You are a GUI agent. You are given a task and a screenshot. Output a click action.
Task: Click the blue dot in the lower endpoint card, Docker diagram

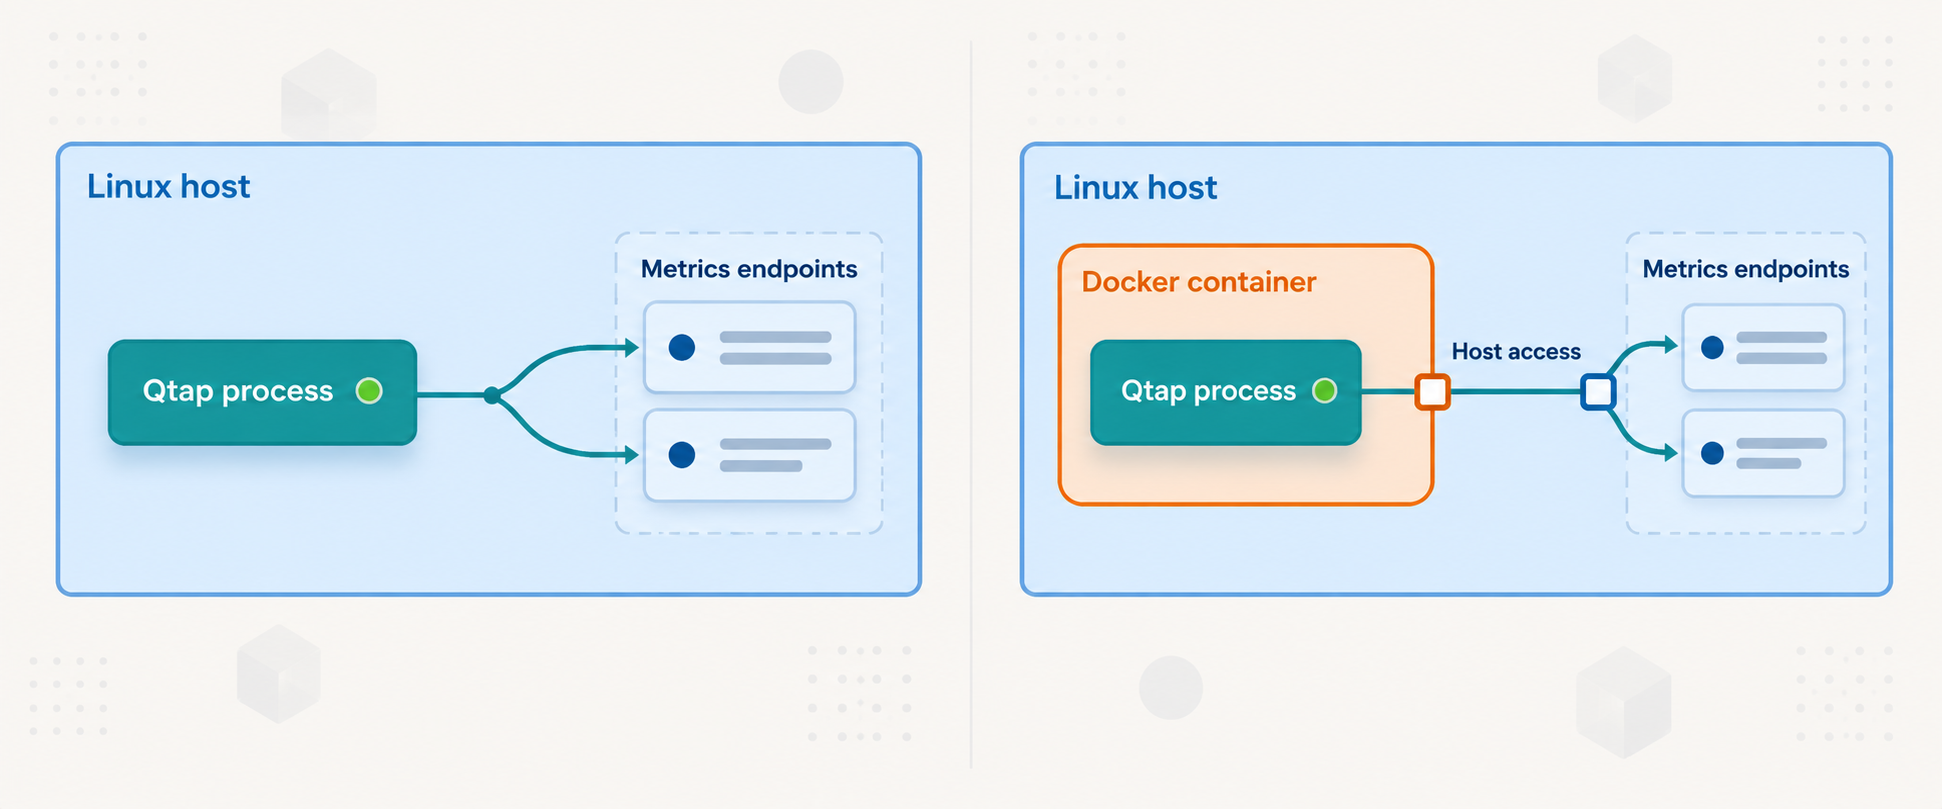tap(1712, 453)
